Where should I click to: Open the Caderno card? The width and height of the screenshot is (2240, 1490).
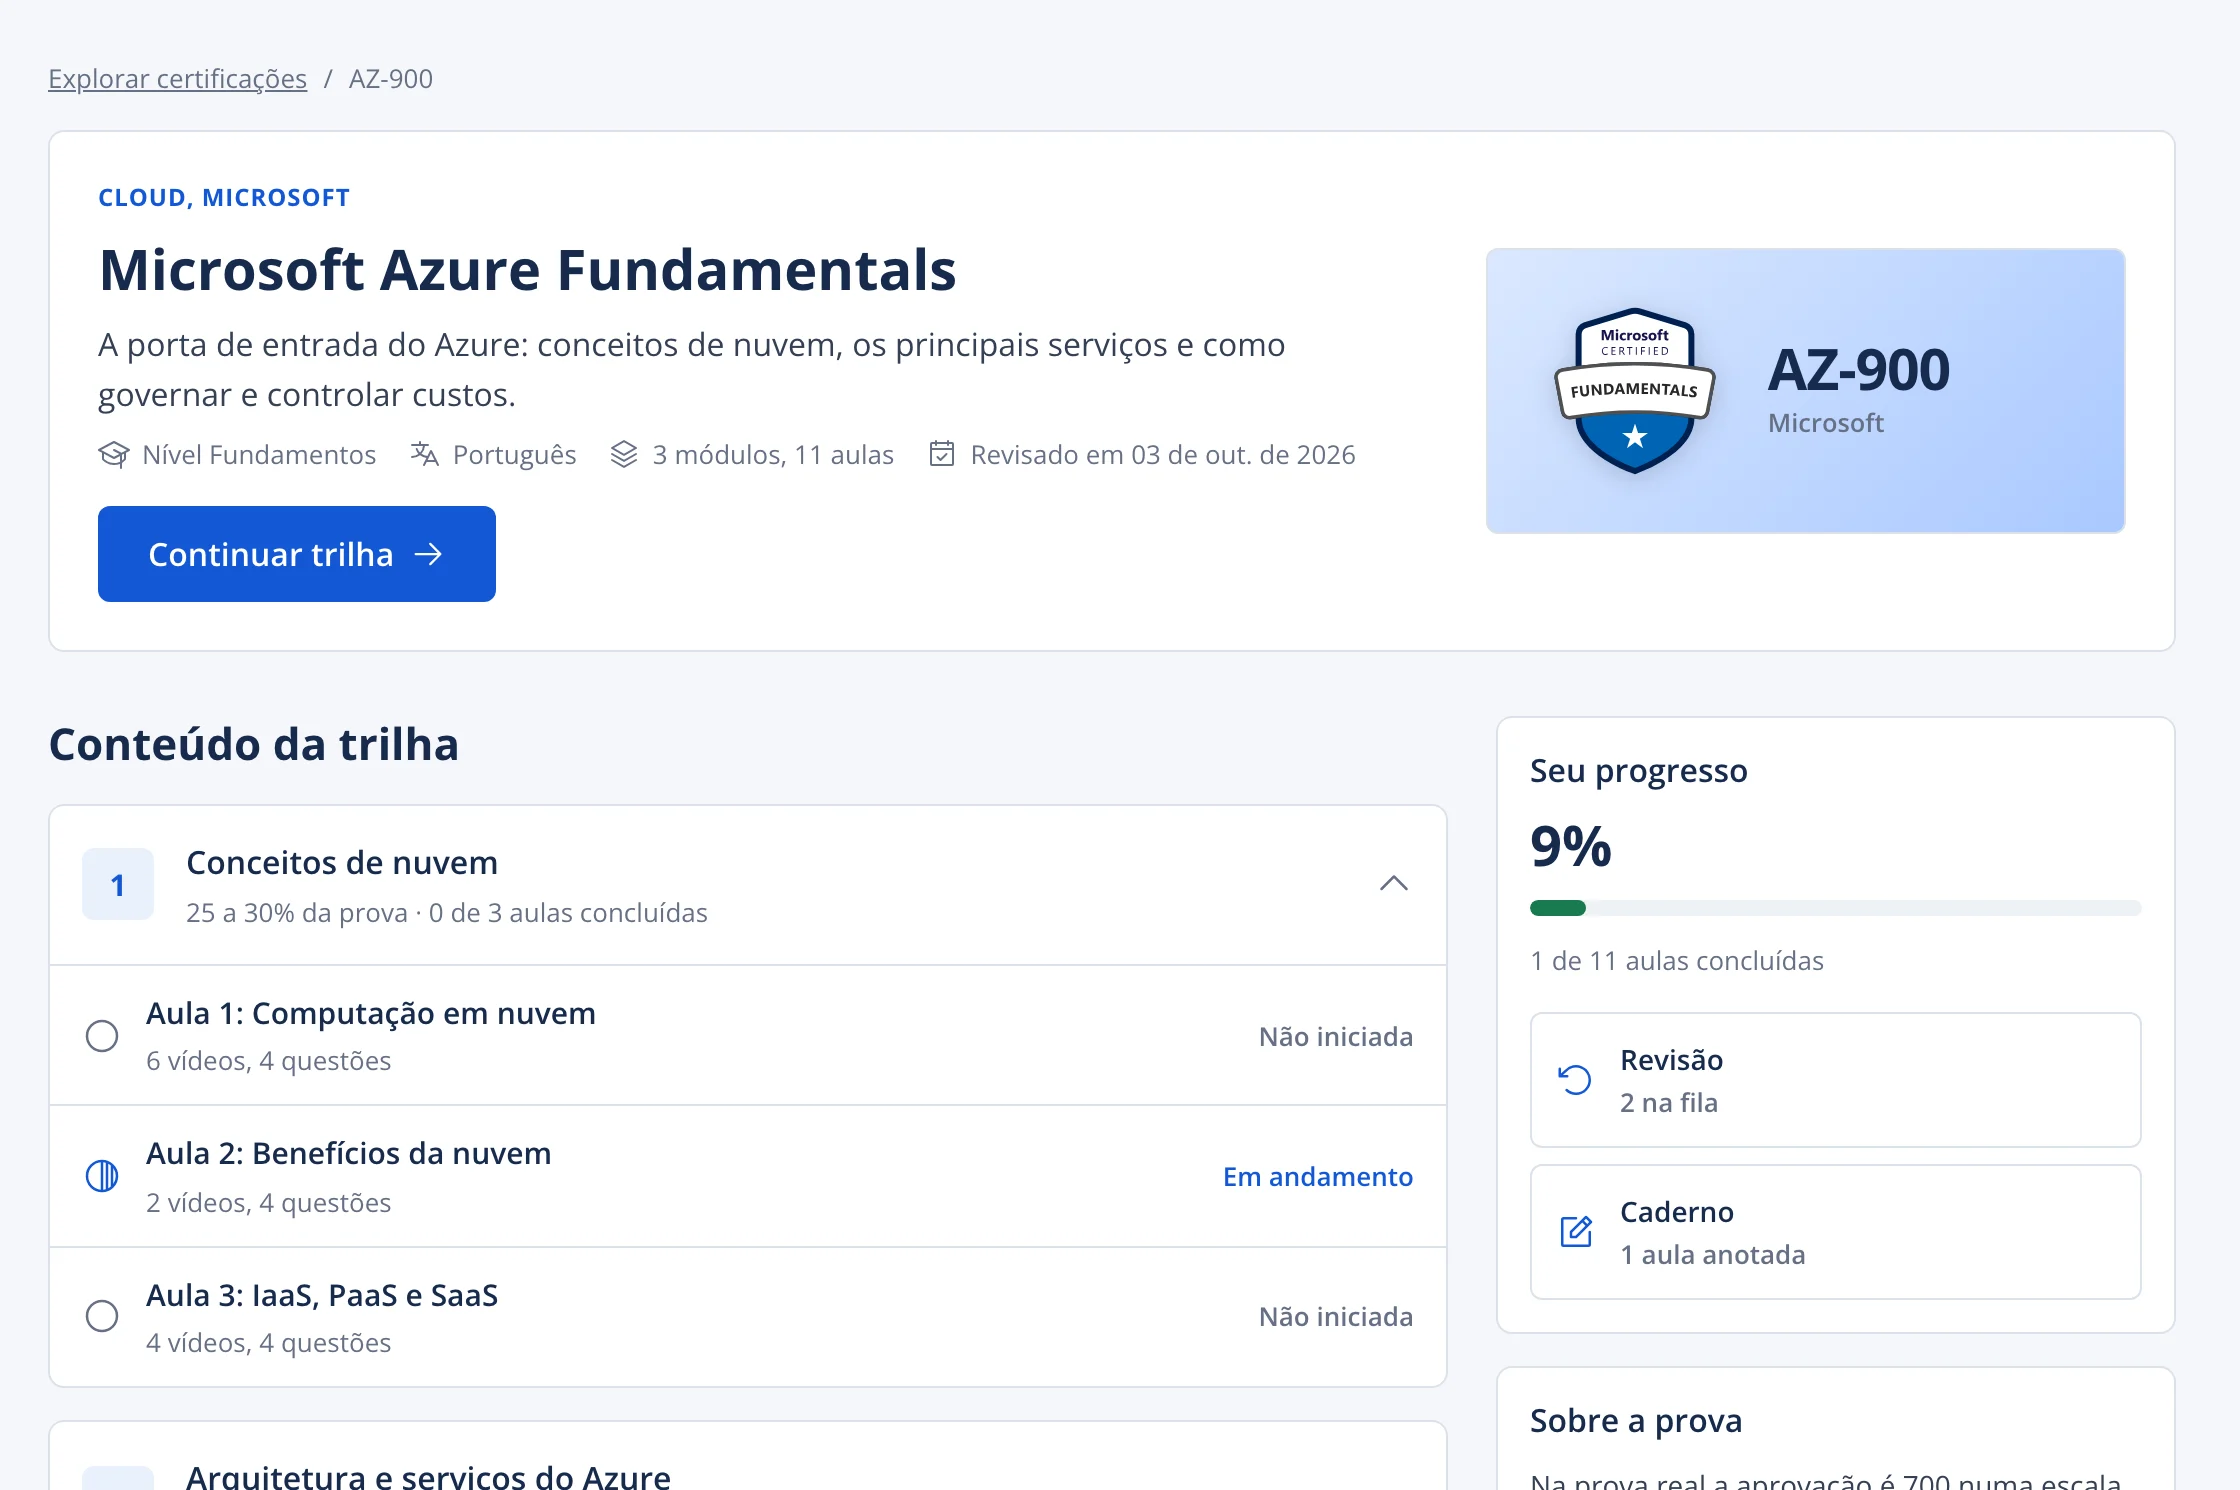(x=1836, y=1232)
